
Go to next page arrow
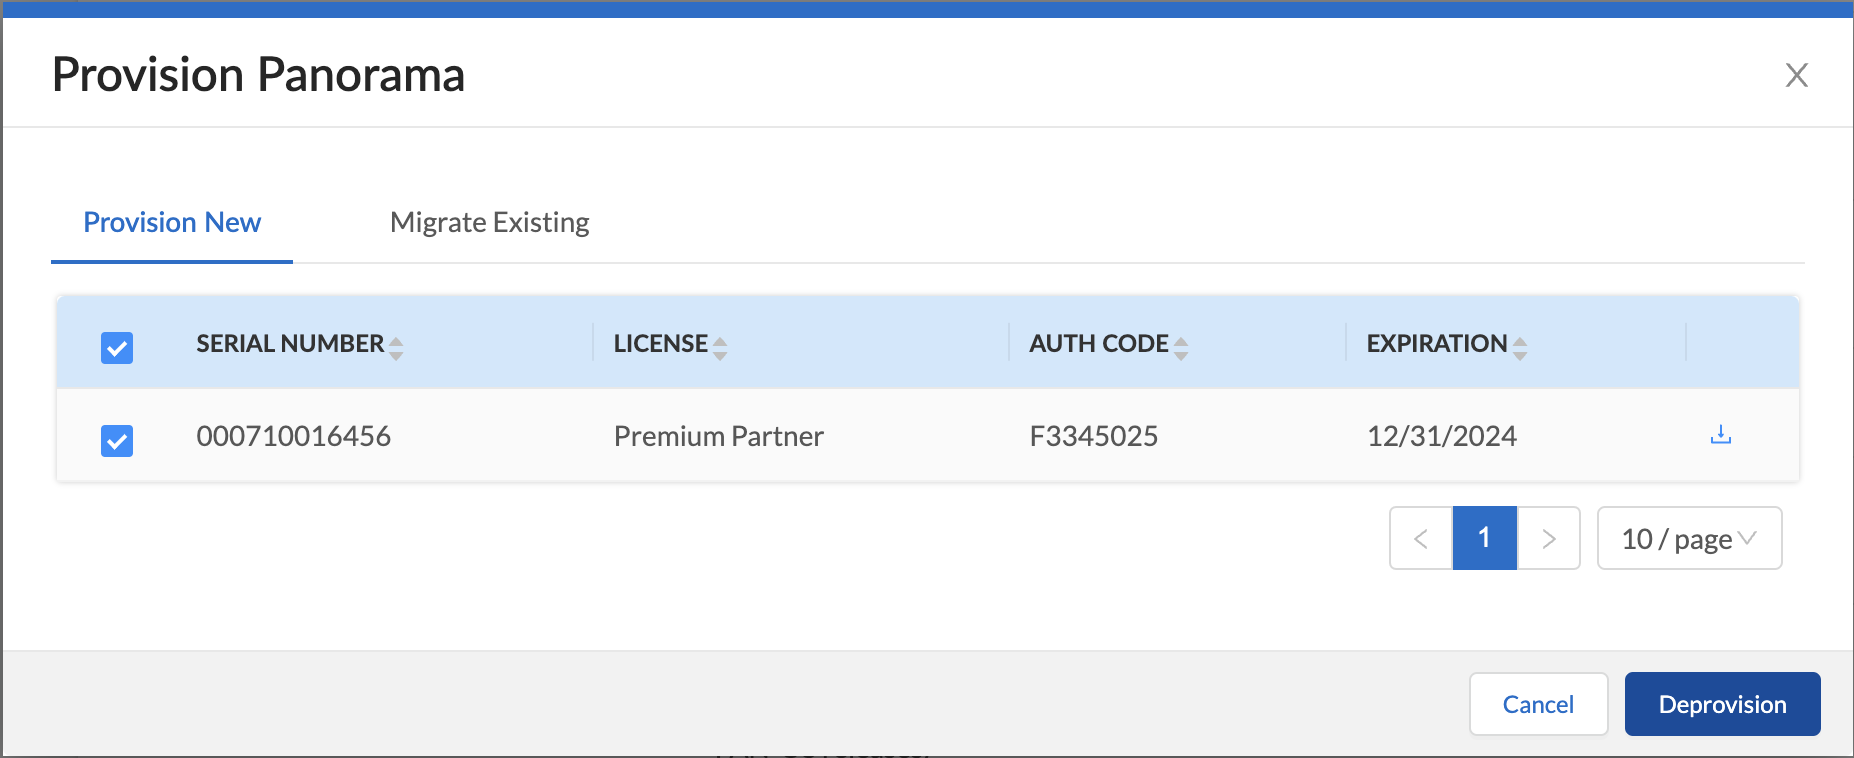pyautogui.click(x=1549, y=539)
